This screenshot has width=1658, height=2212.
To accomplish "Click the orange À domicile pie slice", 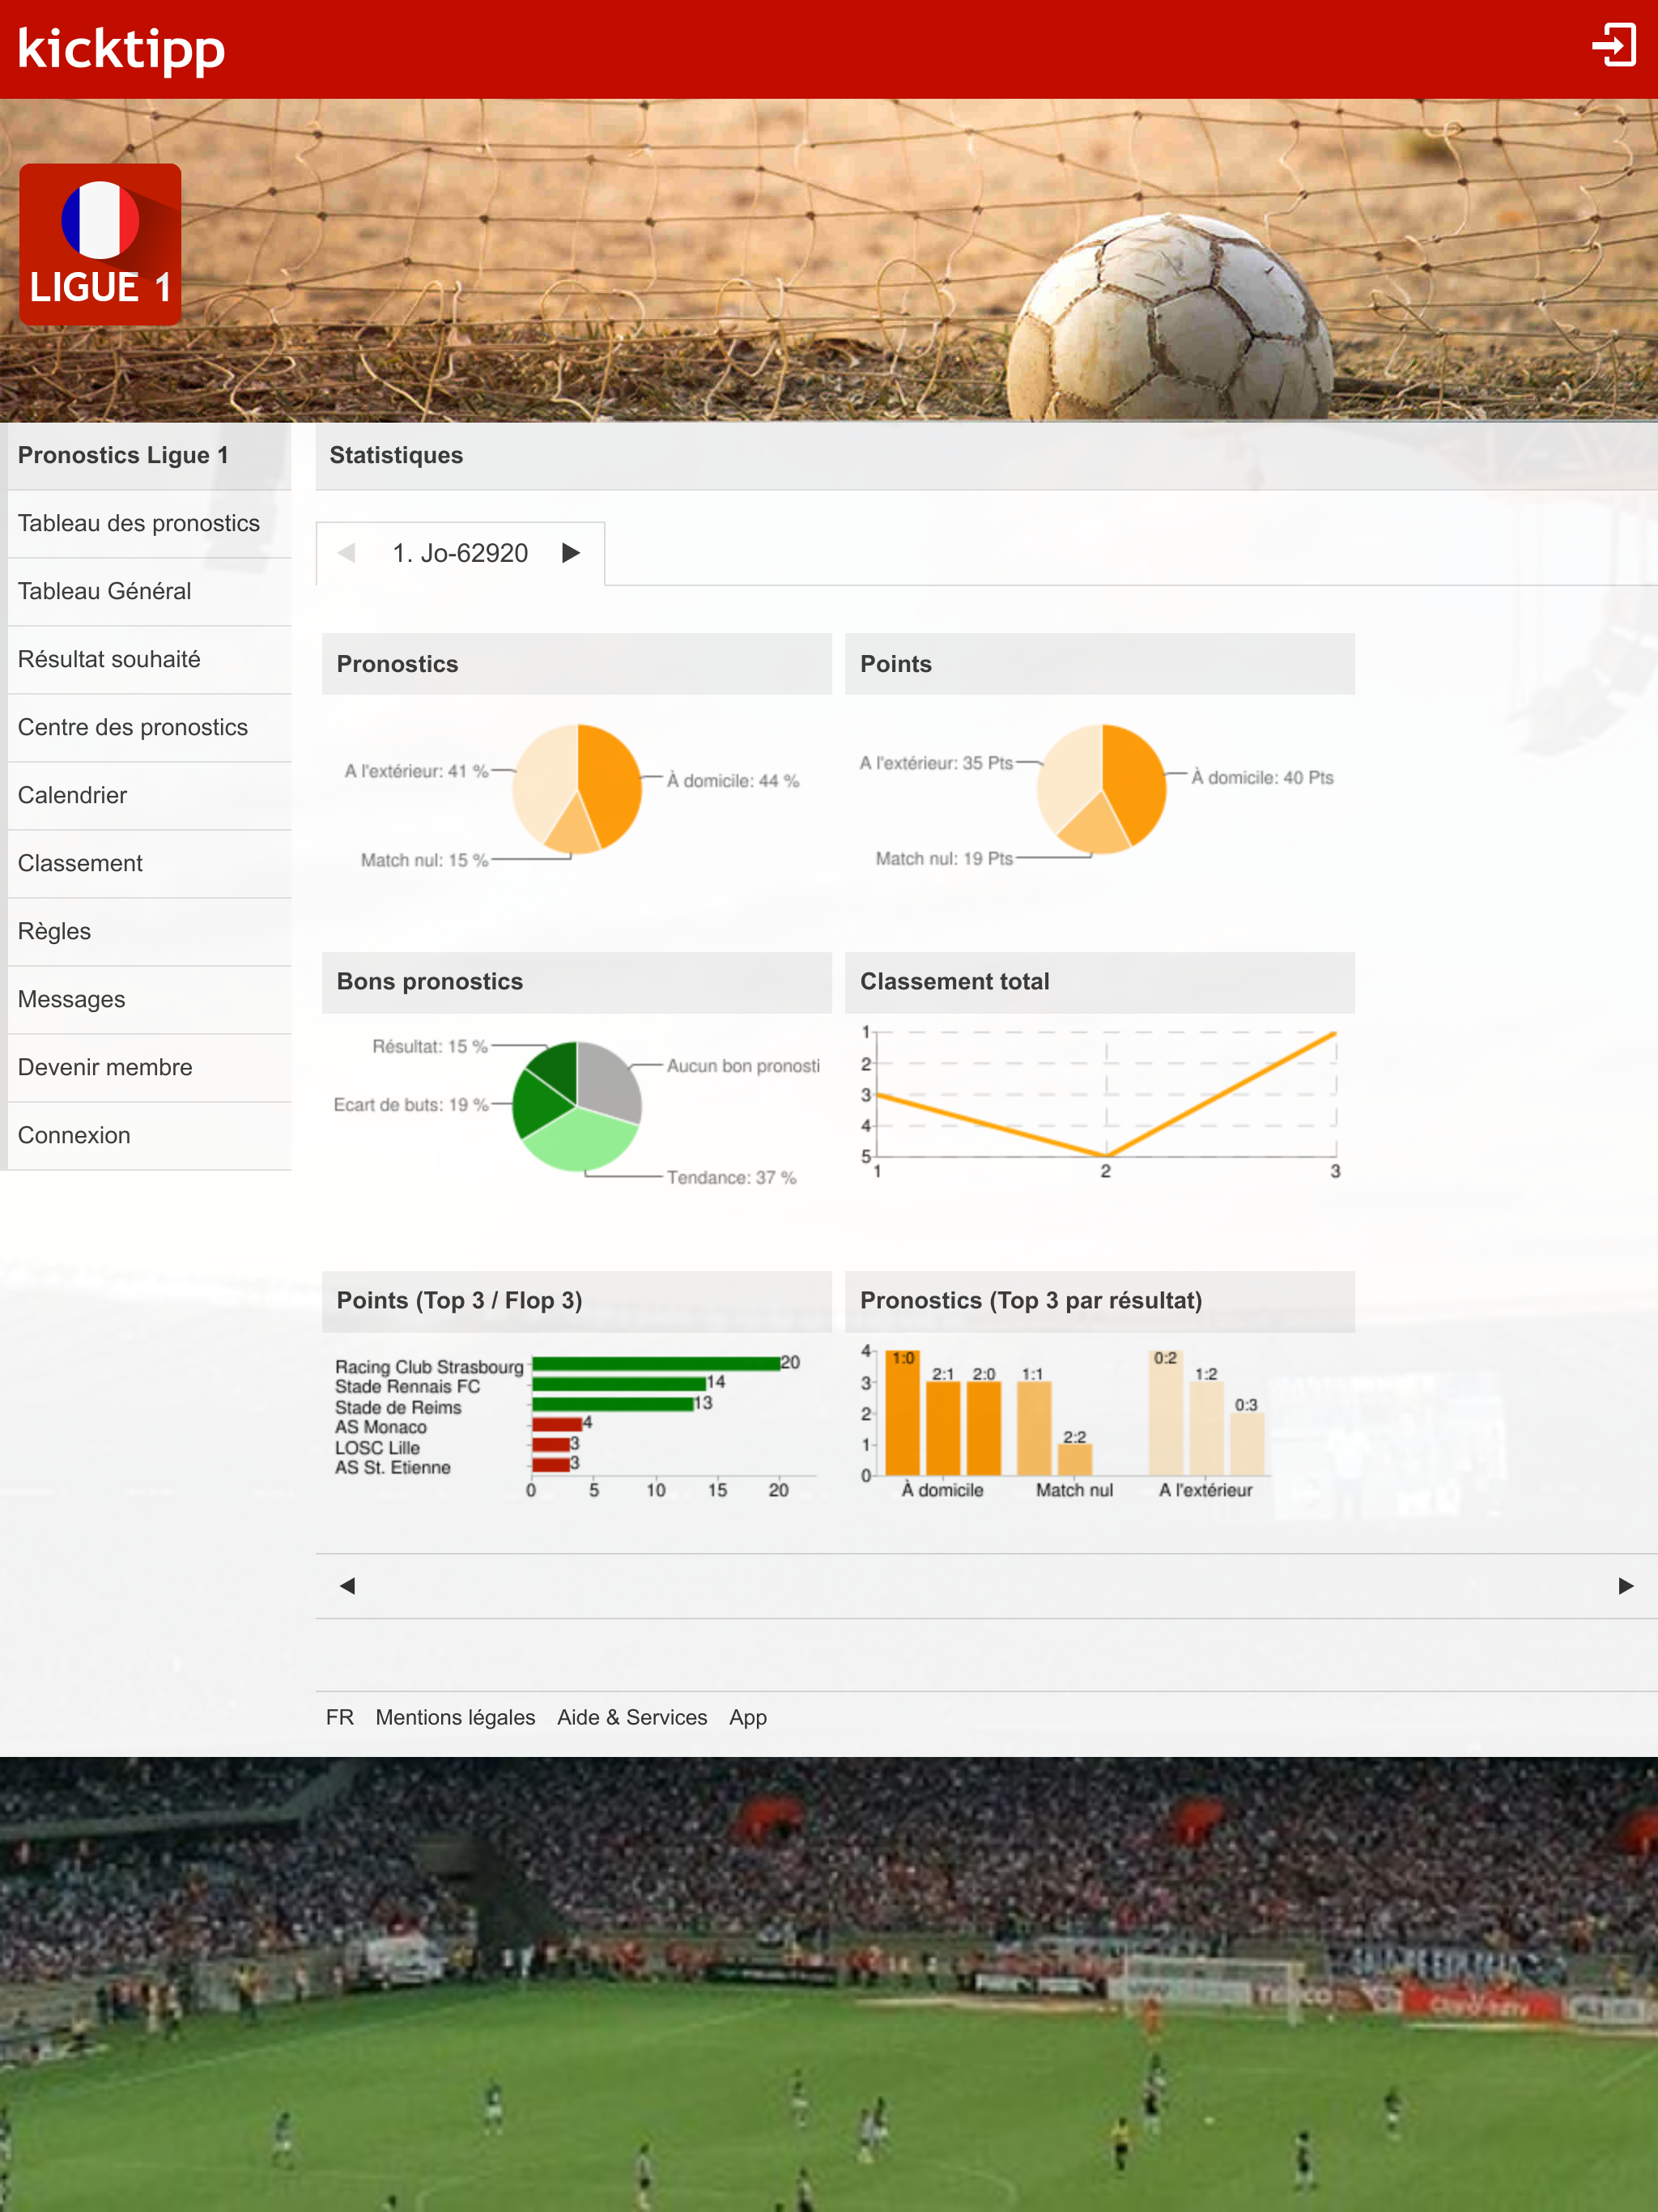I will pos(612,780).
